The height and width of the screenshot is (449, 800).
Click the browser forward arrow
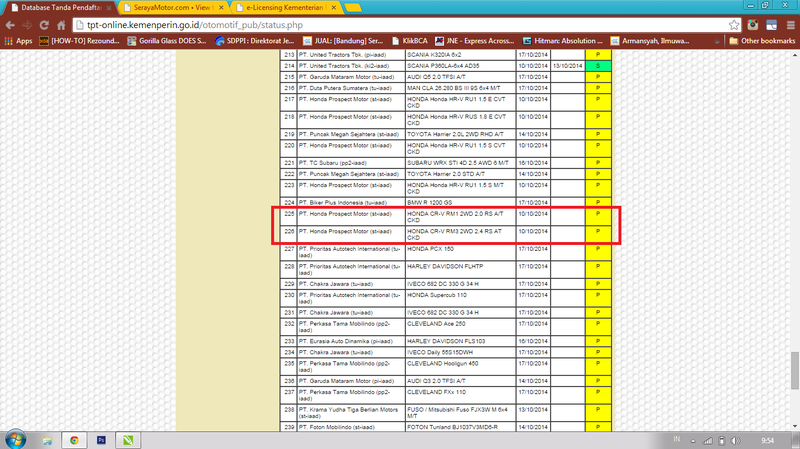(x=27, y=25)
